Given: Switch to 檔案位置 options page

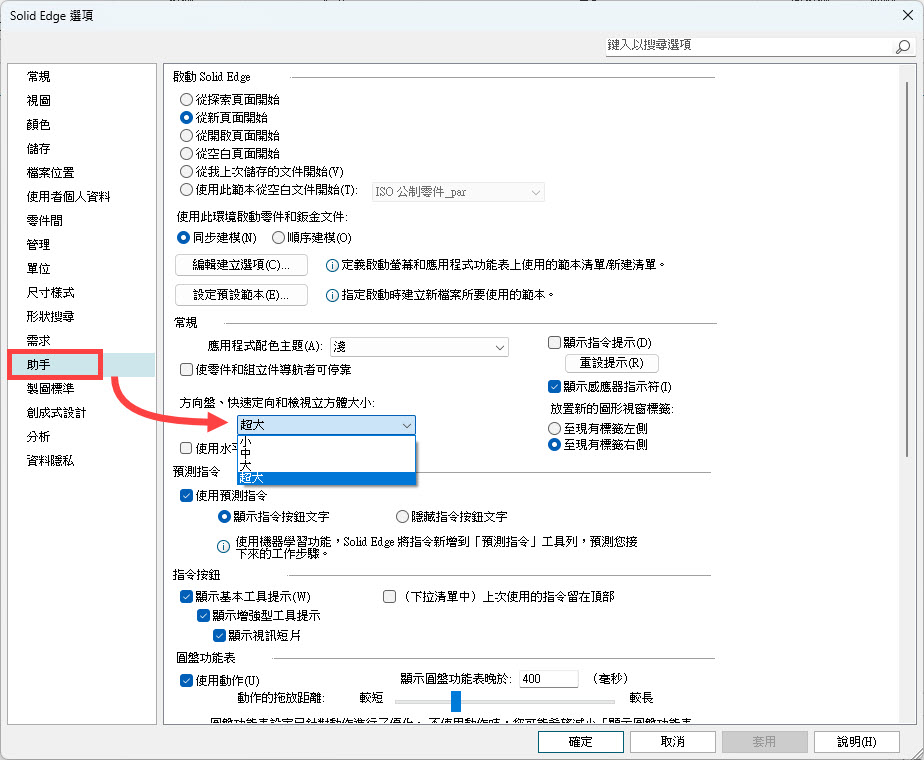Looking at the screenshot, I should point(50,173).
